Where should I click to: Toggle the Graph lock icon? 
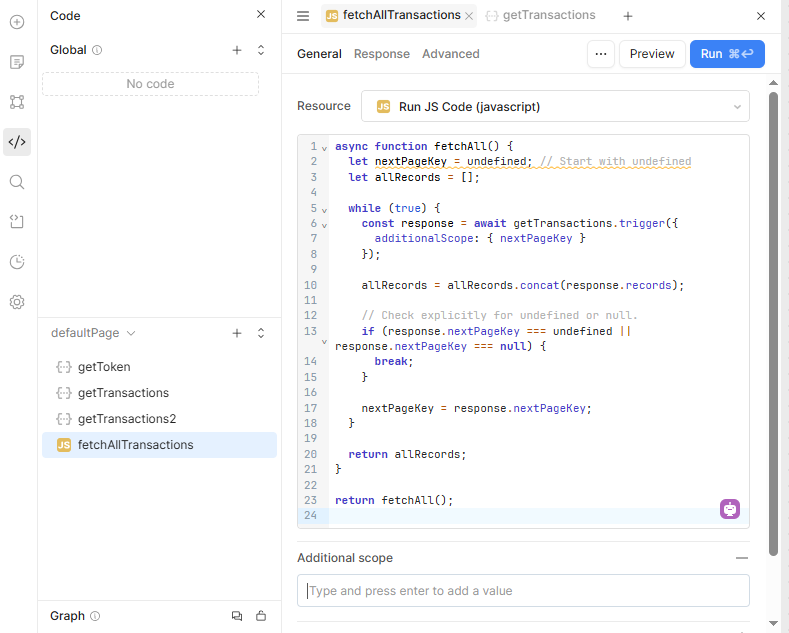(261, 616)
